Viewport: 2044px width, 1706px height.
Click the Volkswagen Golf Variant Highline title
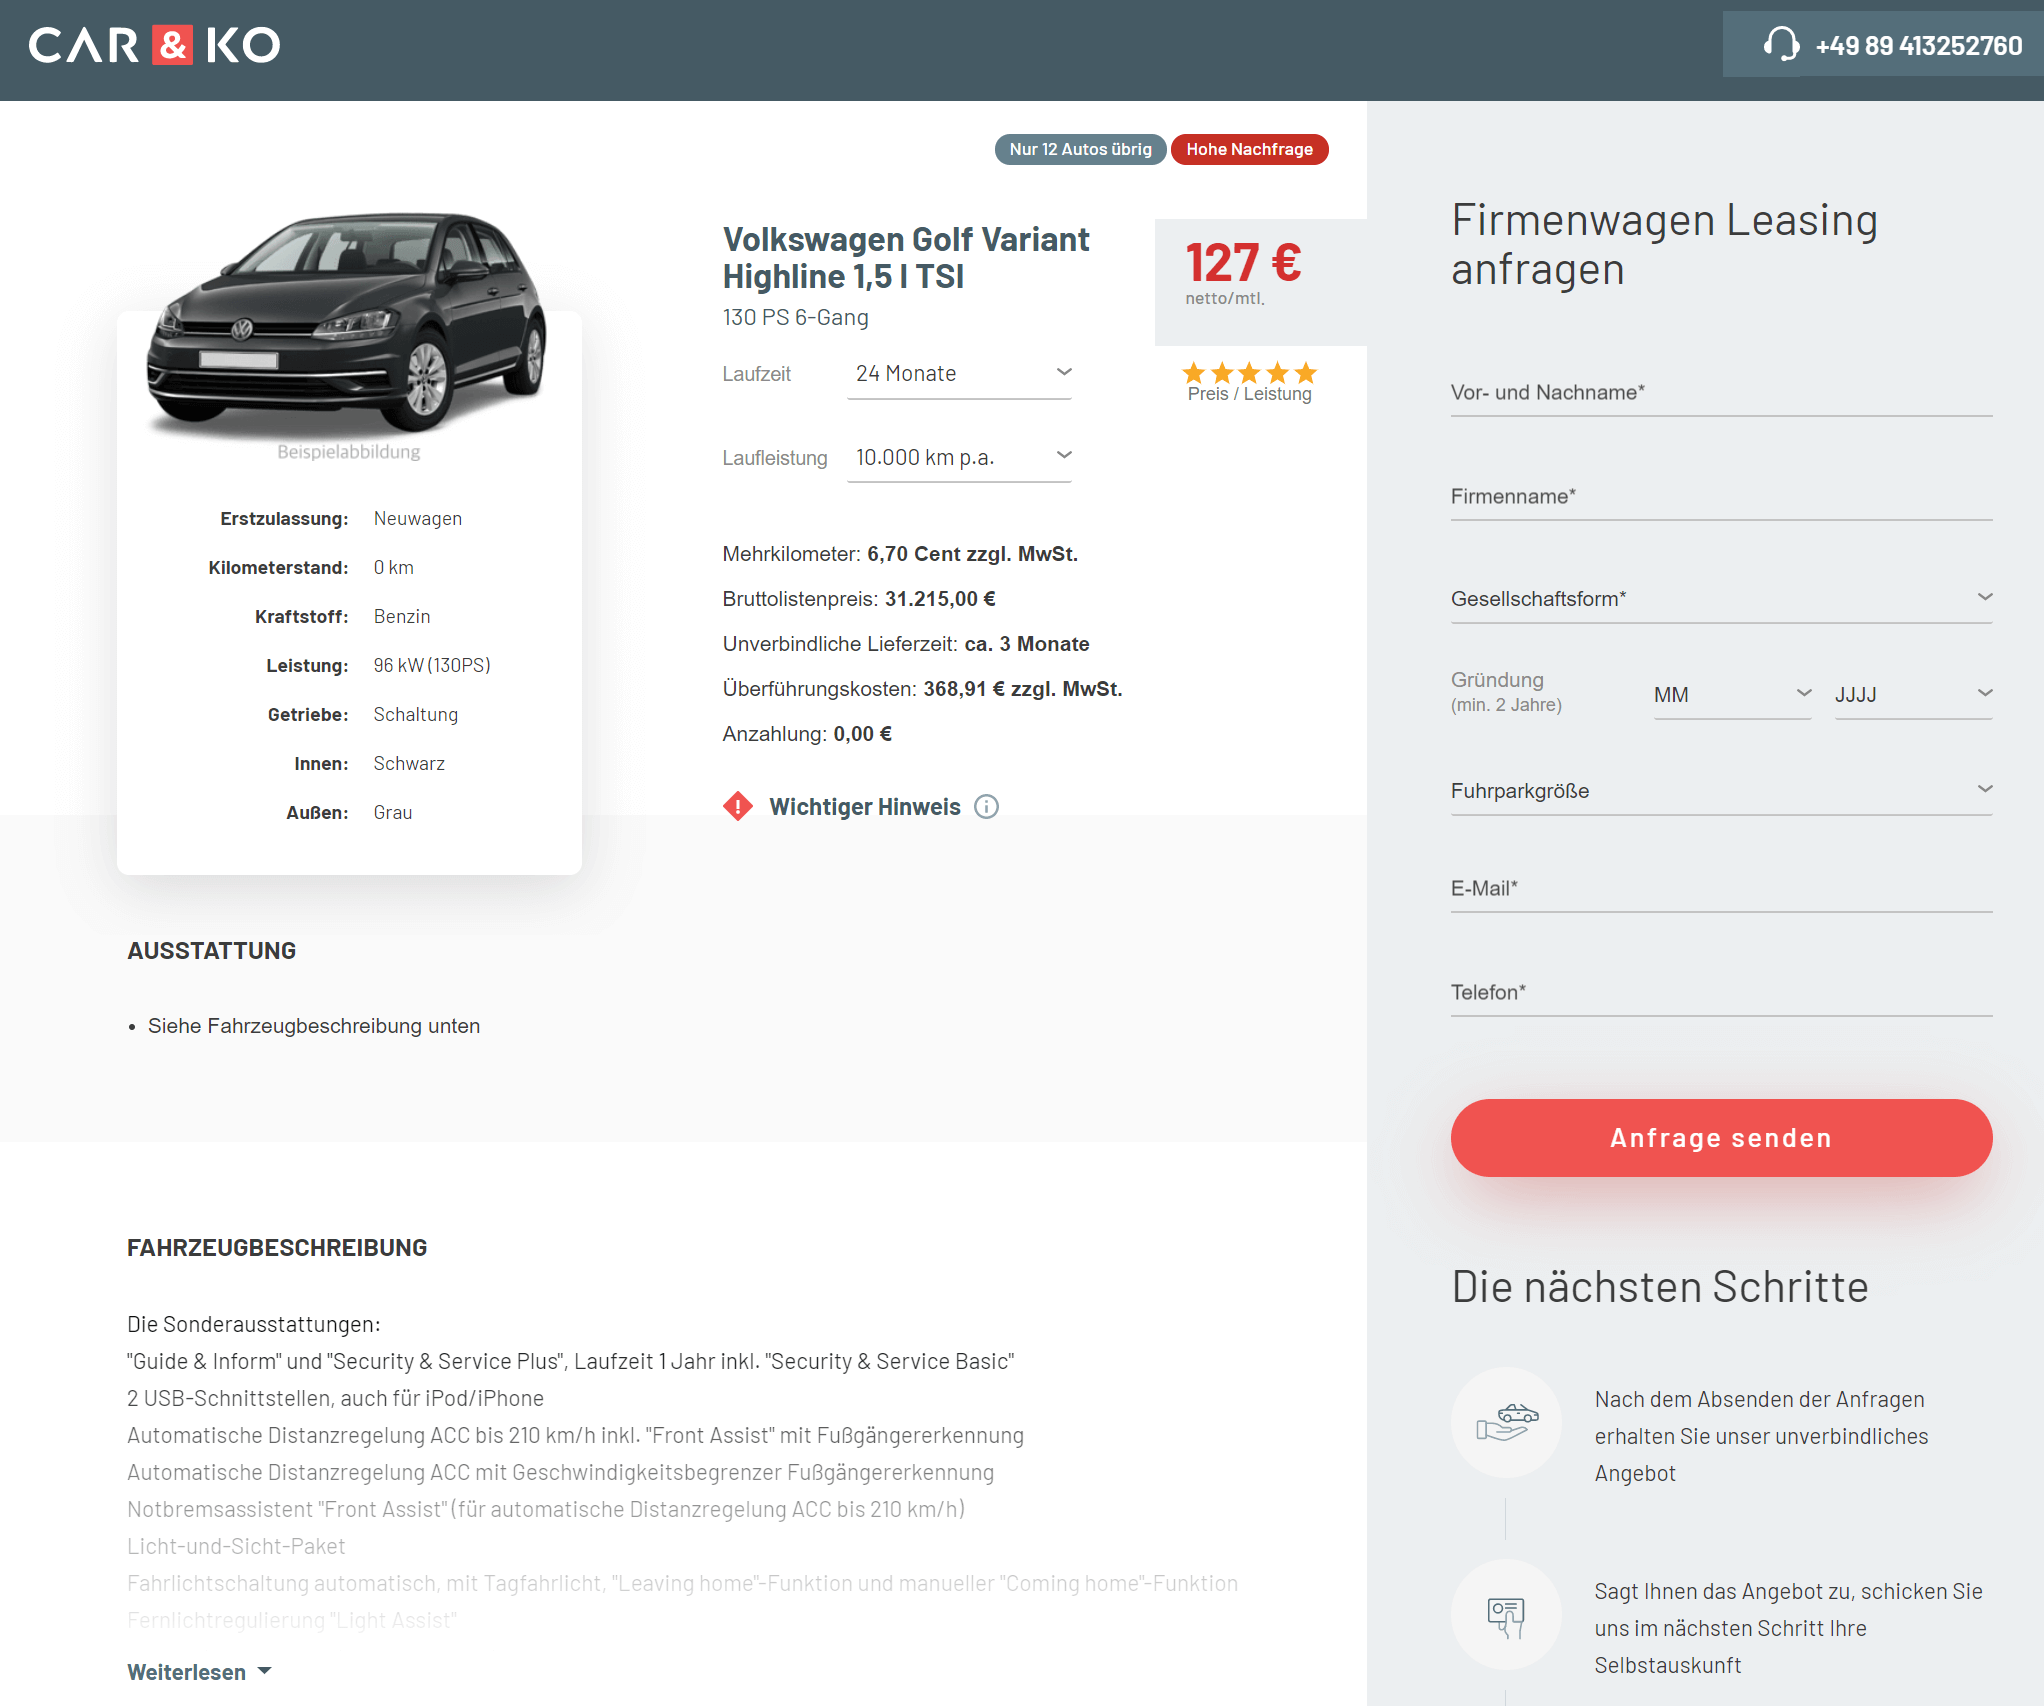tap(905, 258)
